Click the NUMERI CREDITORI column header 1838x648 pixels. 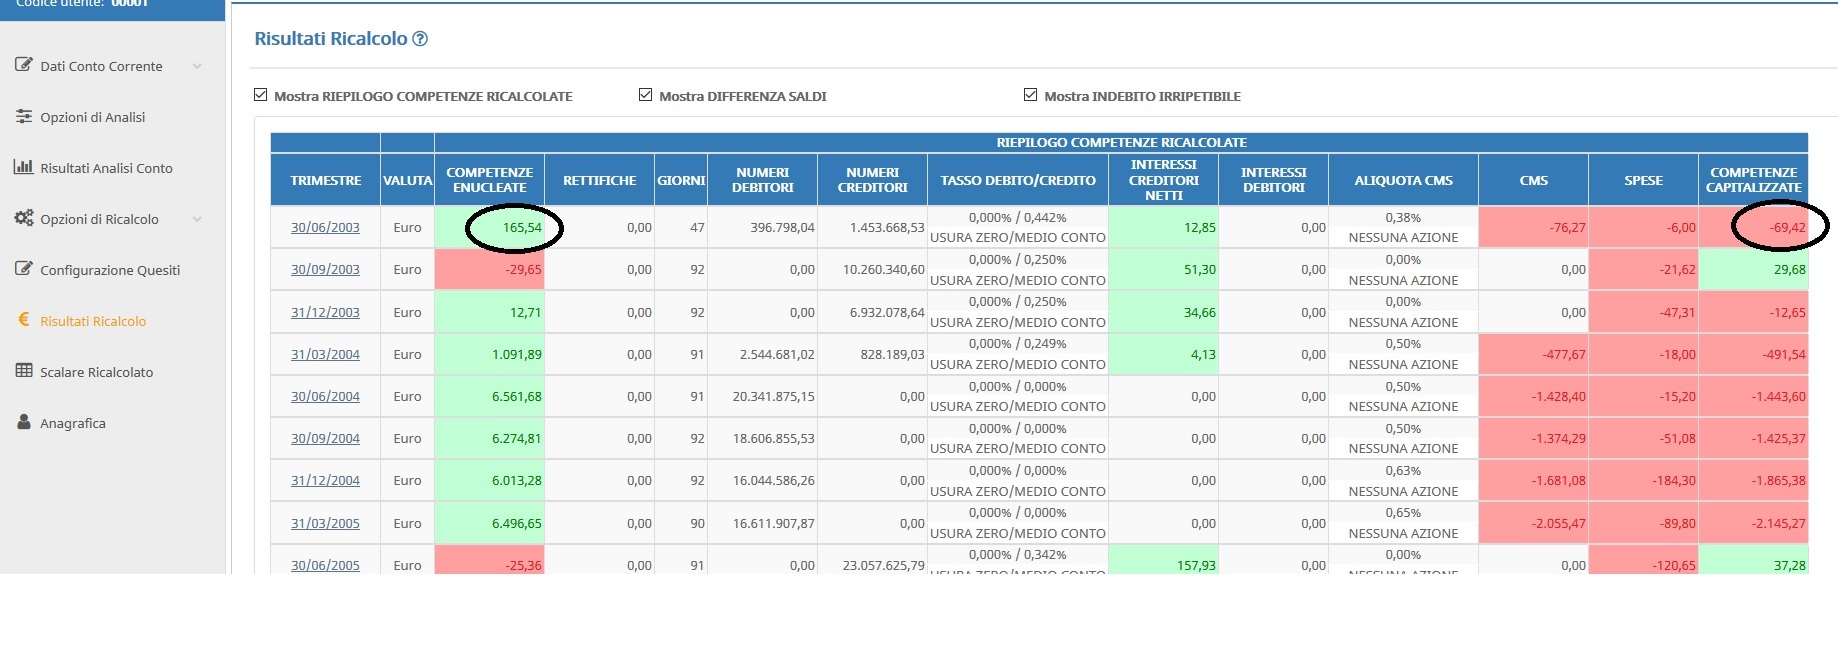coord(873,180)
